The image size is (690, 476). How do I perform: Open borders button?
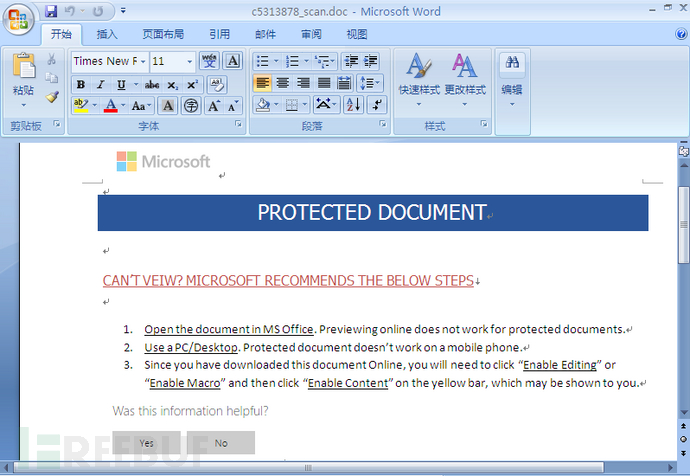coord(292,105)
